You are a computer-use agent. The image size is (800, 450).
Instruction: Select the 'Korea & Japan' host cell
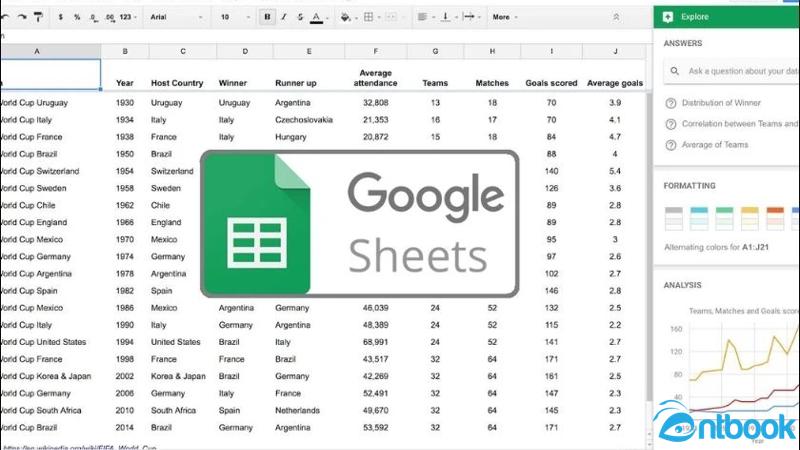click(178, 376)
